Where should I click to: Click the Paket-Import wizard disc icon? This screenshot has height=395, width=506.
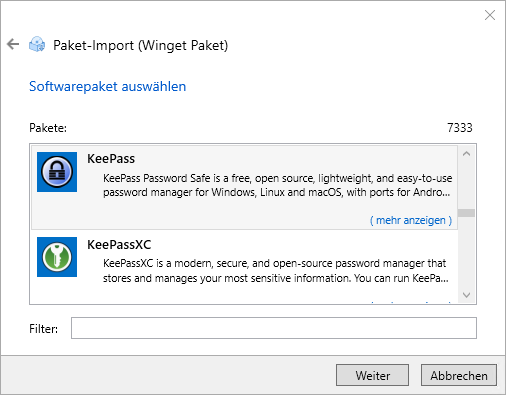click(x=37, y=44)
